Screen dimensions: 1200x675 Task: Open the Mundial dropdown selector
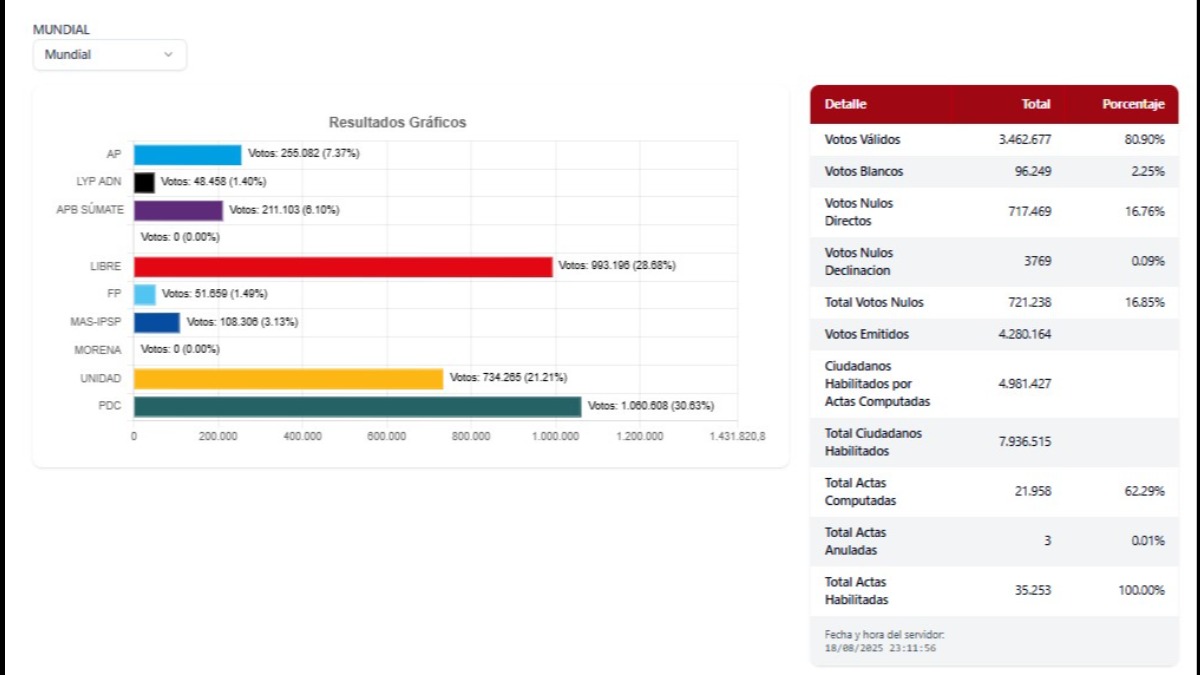coord(110,55)
